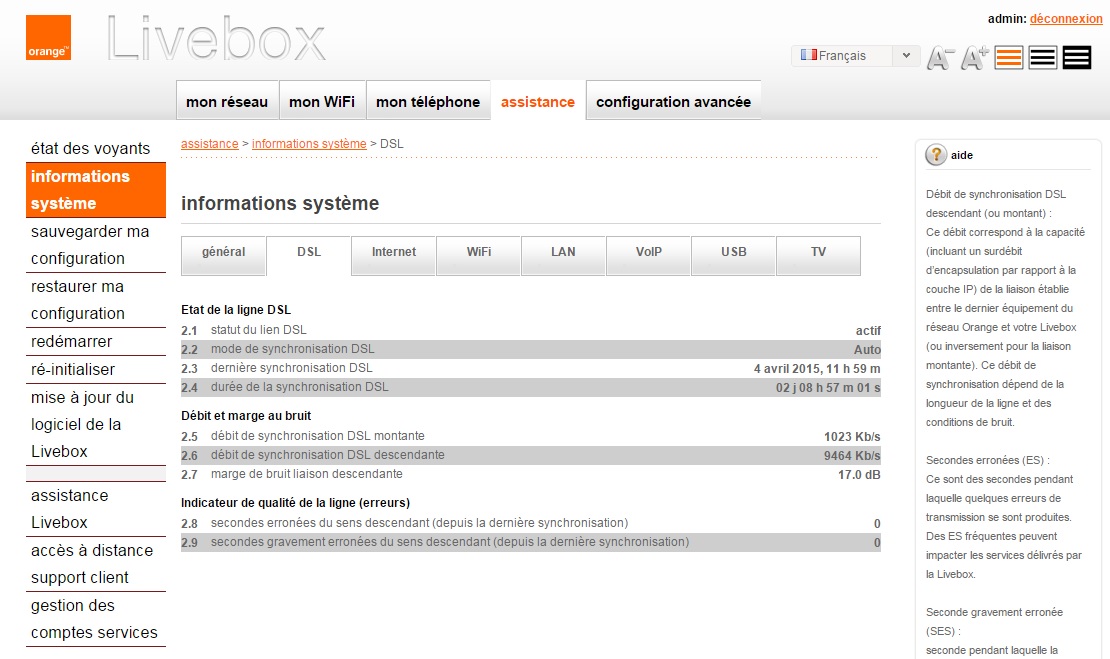This screenshot has width=1110, height=659.
Task: Switch to the WiFi sub-tab
Action: 479,255
